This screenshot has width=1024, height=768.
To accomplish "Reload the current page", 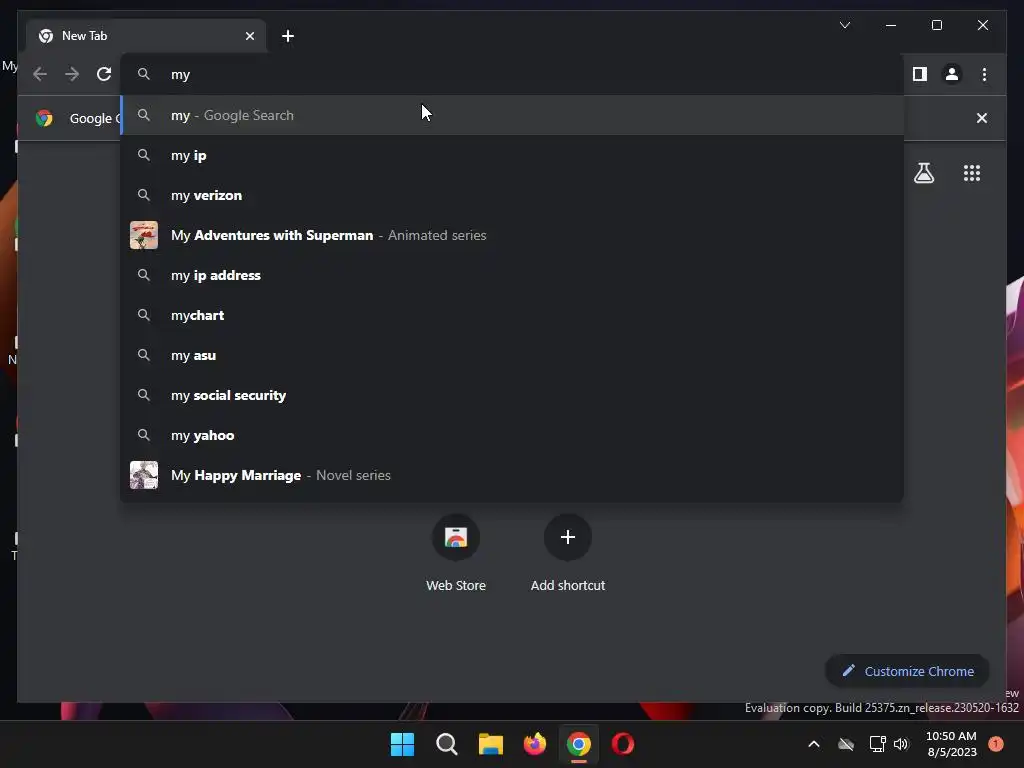I will (x=104, y=74).
